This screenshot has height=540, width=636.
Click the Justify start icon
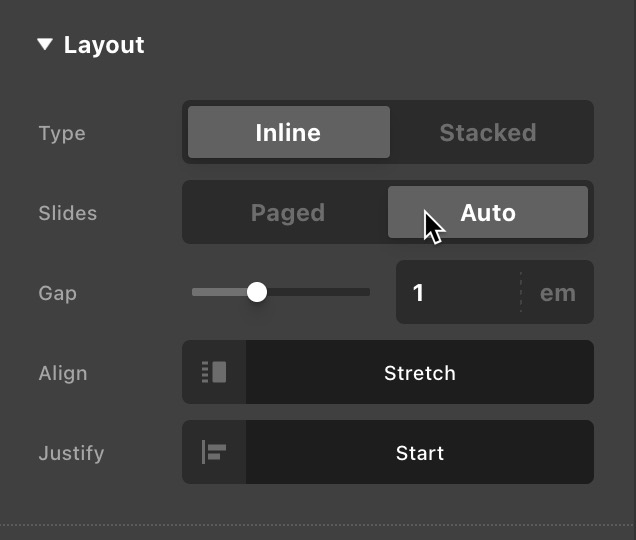tap(214, 453)
